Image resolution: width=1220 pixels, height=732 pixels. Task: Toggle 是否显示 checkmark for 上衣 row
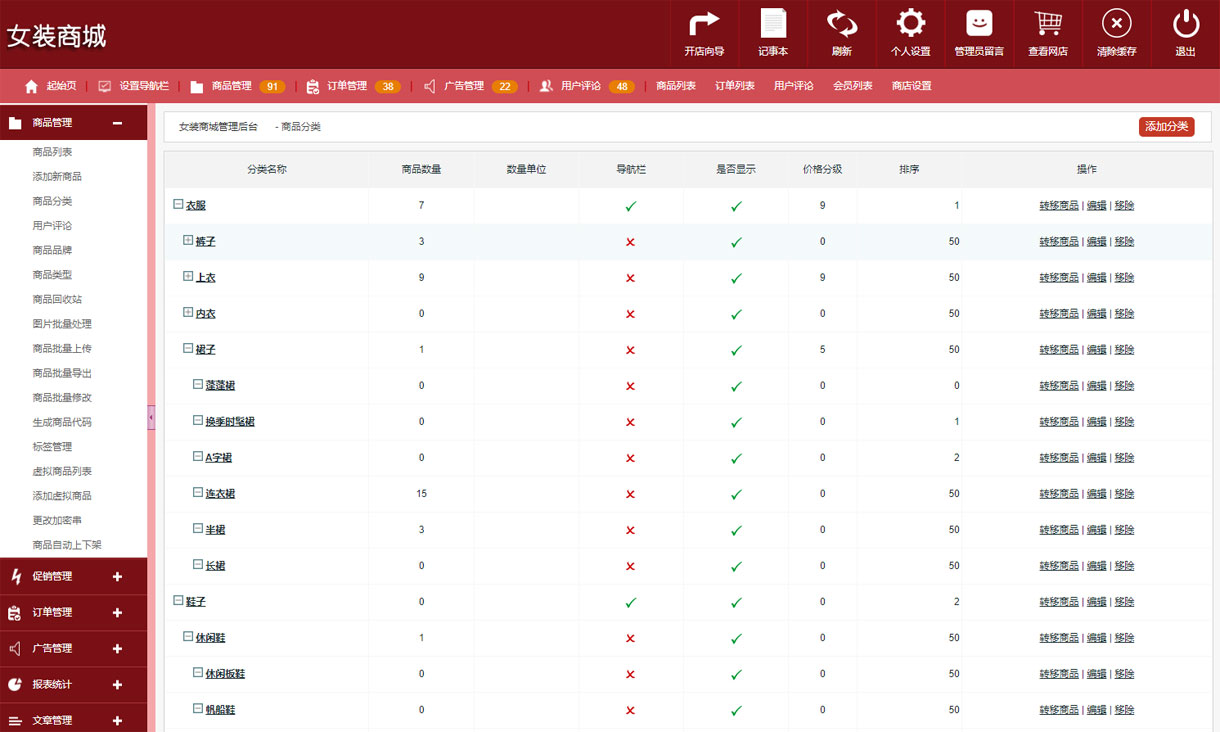(736, 278)
